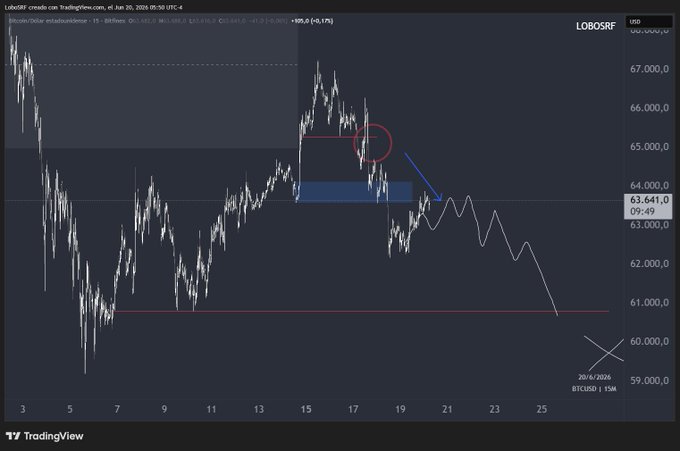This screenshot has height=451, width=680.
Task: Click the +105,0 (+0,17%) change value
Action: click(x=312, y=20)
